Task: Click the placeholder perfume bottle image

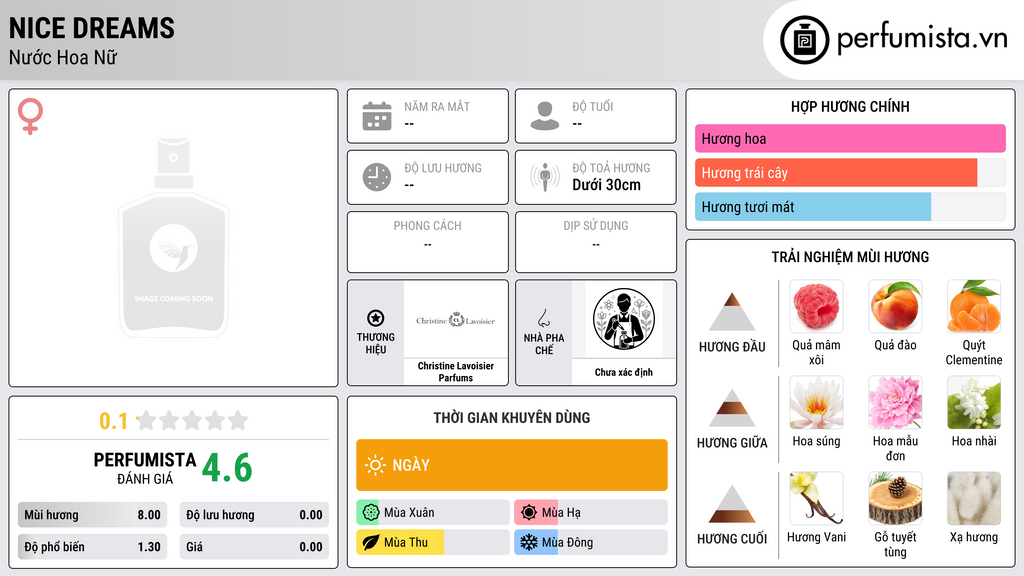Action: (x=174, y=238)
